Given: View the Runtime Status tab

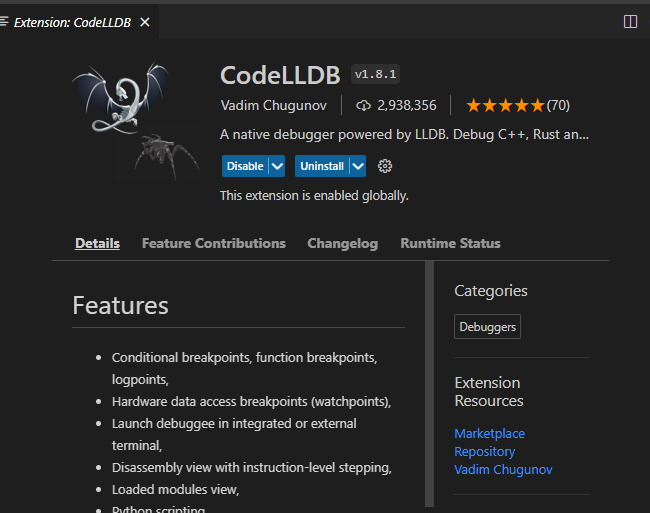Looking at the screenshot, I should (451, 243).
